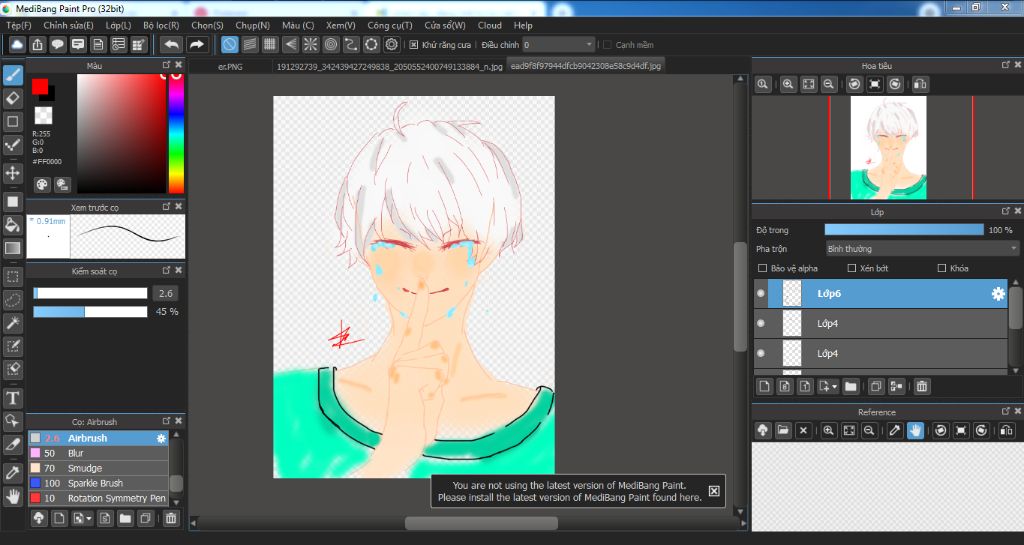This screenshot has width=1024, height=545.
Task: Open the Tệp(F) menu
Action: [19, 25]
